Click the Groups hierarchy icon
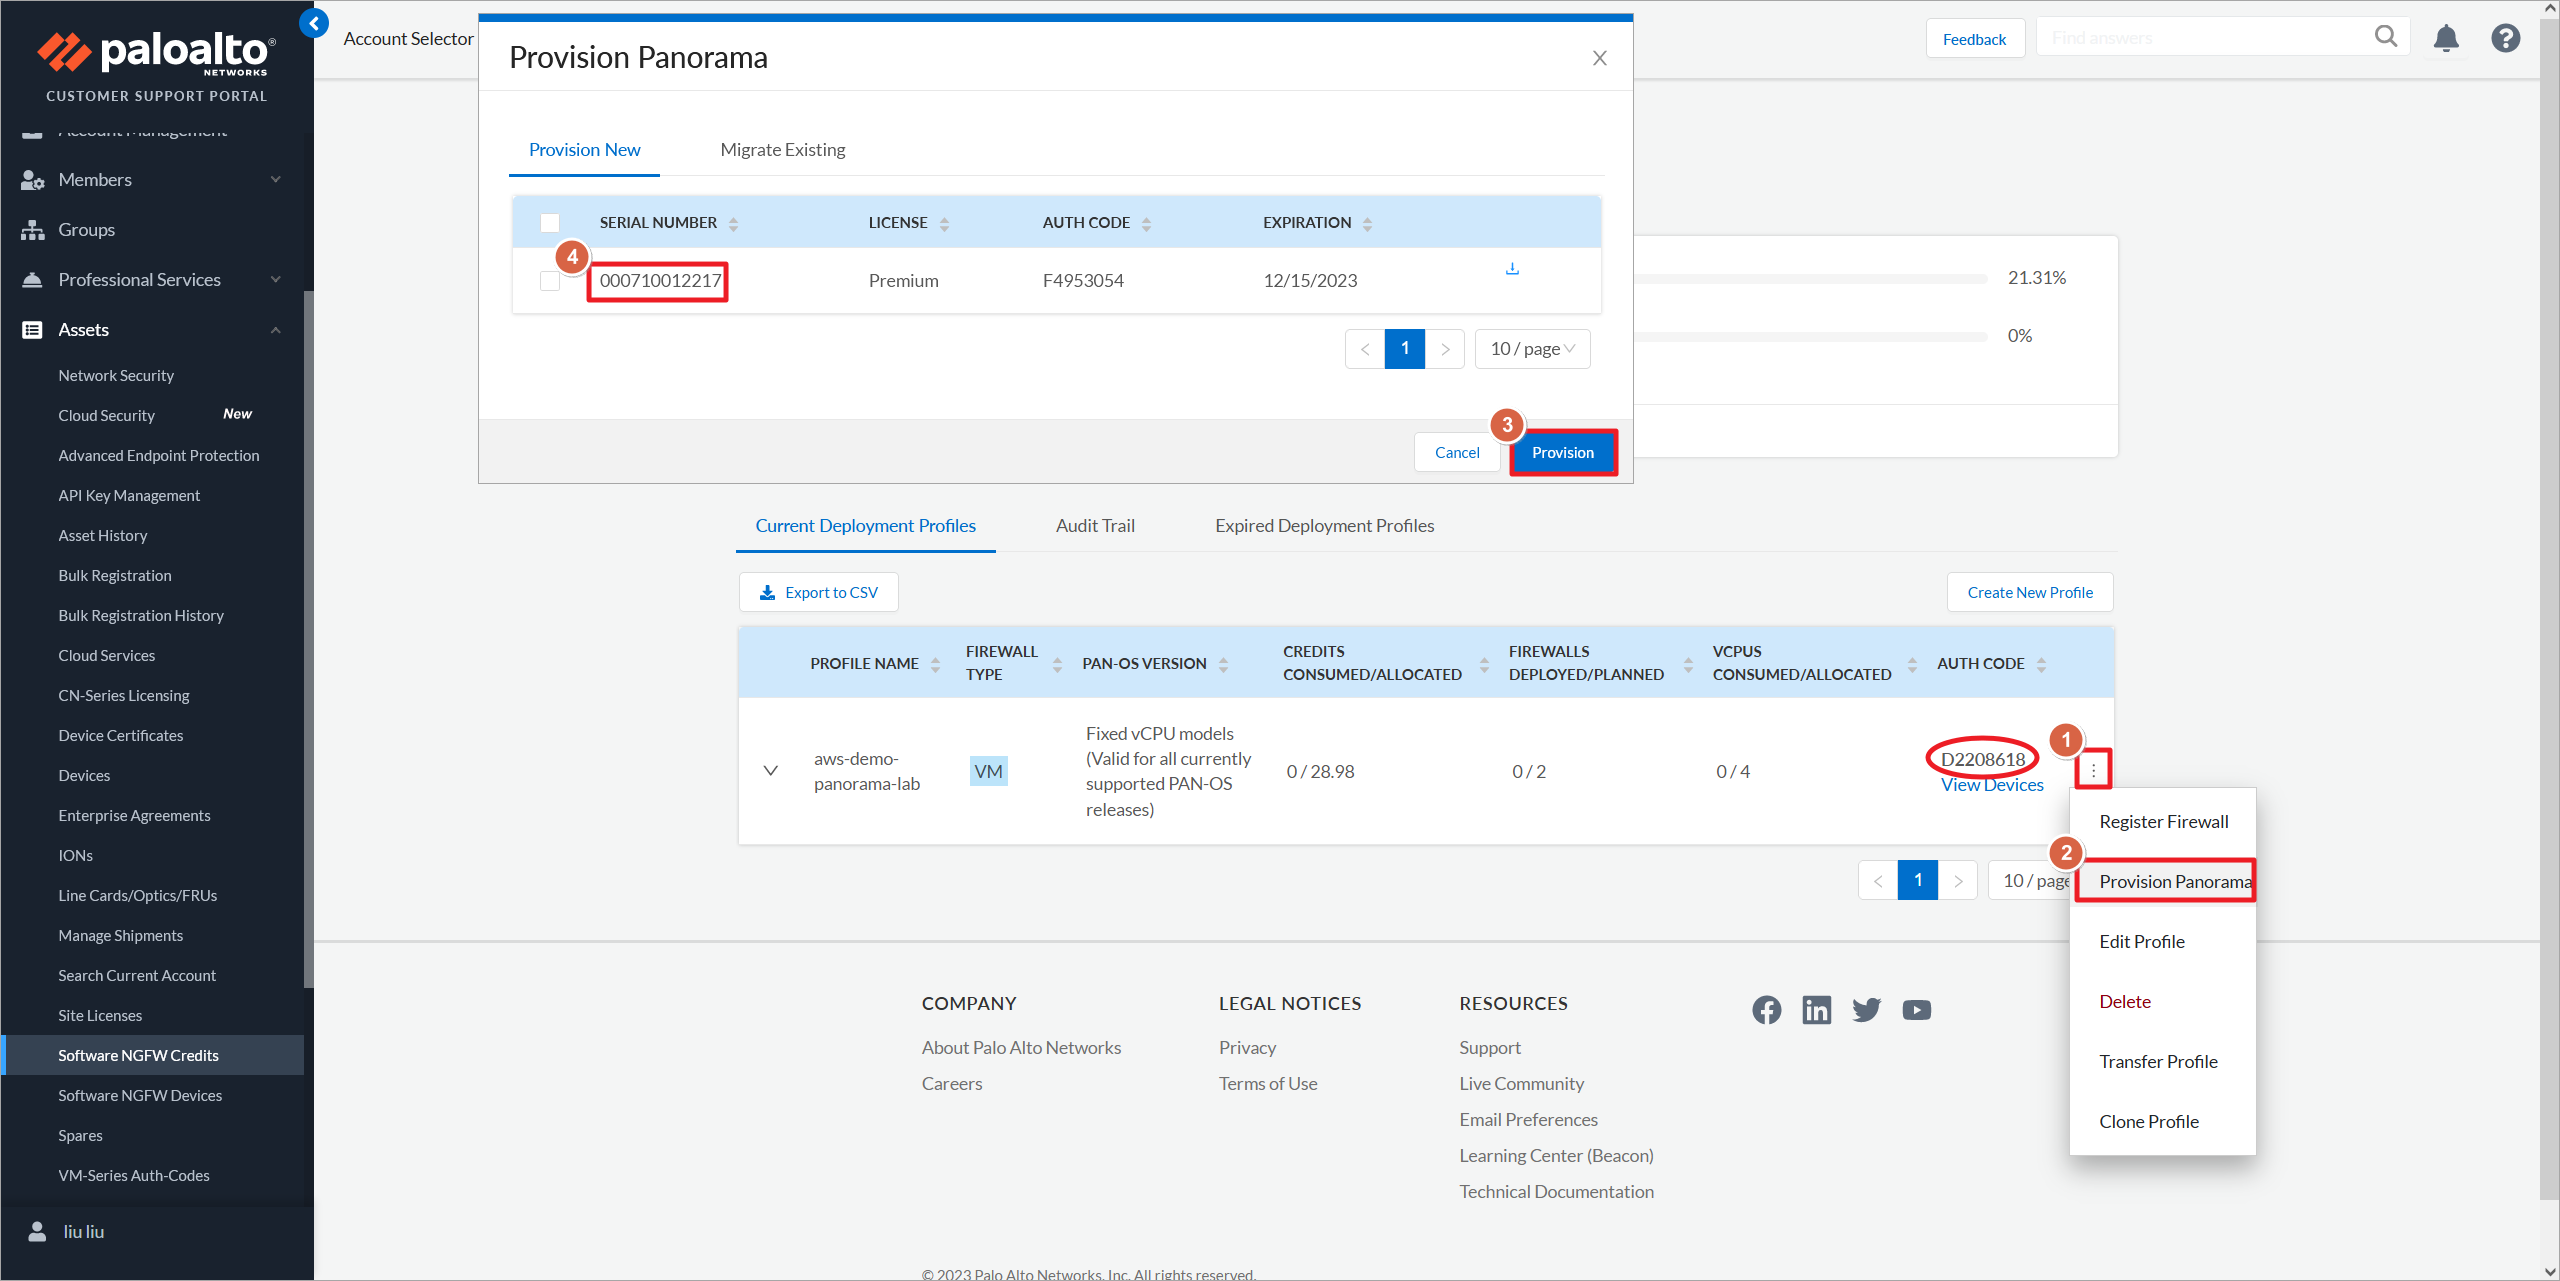 (x=32, y=230)
